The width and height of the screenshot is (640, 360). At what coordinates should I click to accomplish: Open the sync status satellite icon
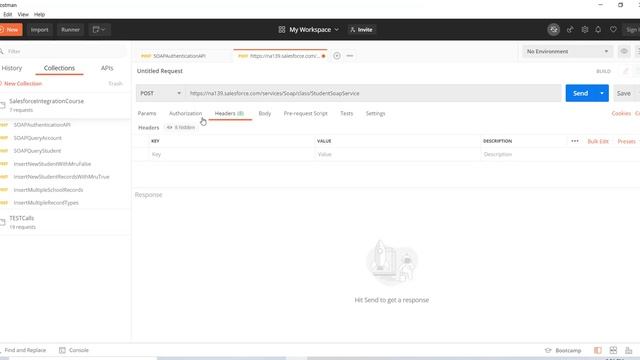point(553,29)
